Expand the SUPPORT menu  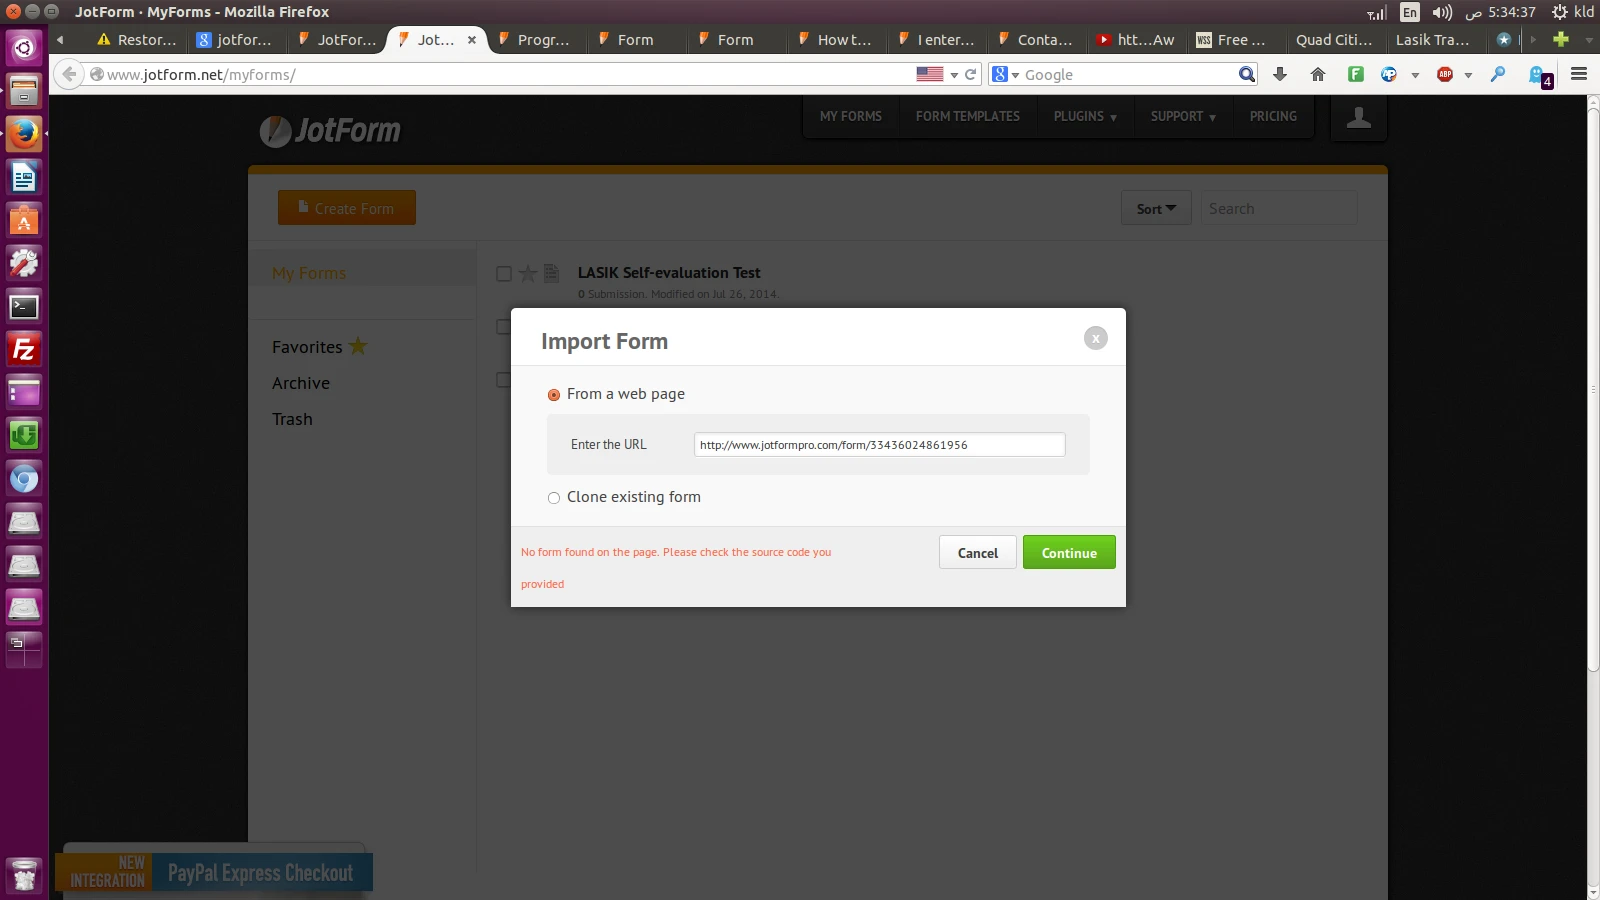(x=1182, y=116)
